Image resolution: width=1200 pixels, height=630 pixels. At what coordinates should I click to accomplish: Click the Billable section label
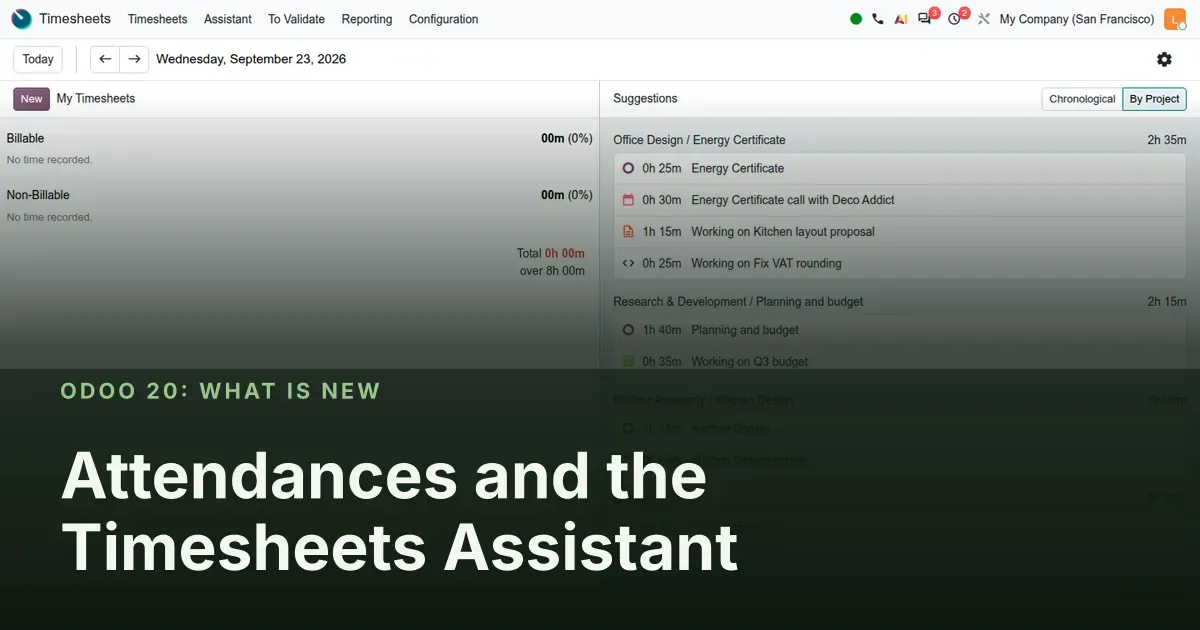pos(25,138)
